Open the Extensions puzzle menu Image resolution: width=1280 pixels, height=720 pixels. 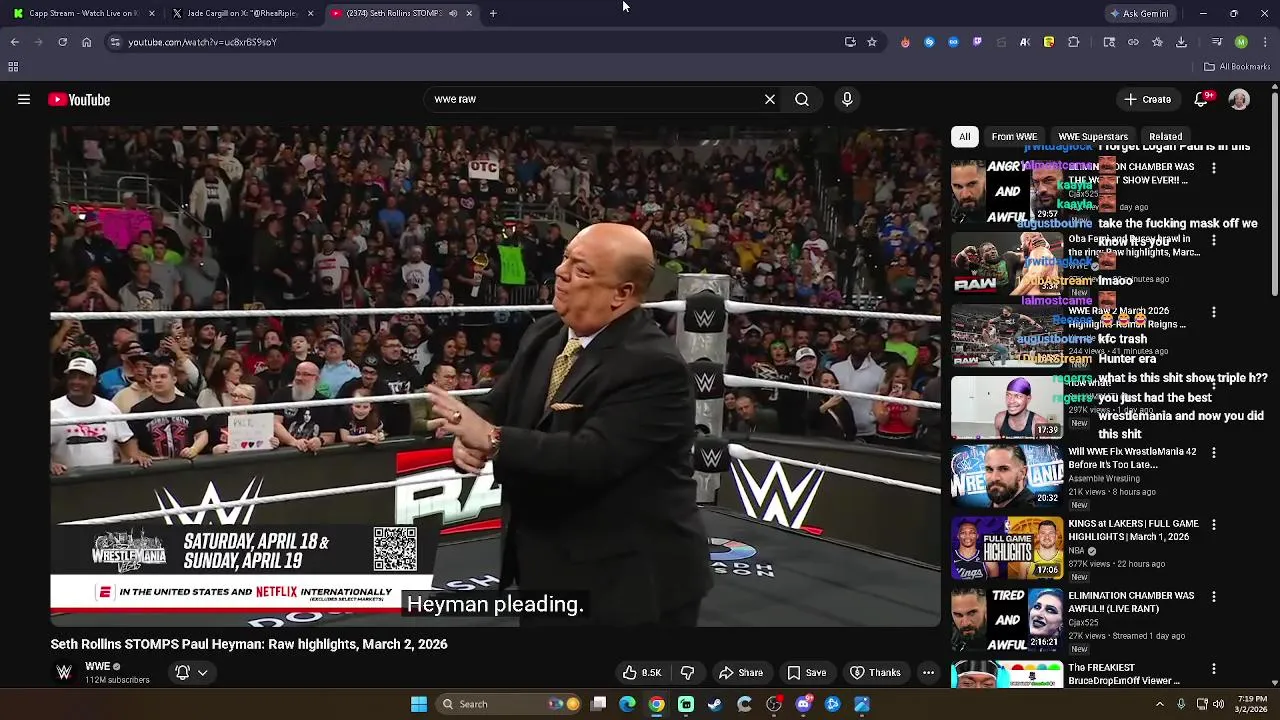click(x=1073, y=42)
